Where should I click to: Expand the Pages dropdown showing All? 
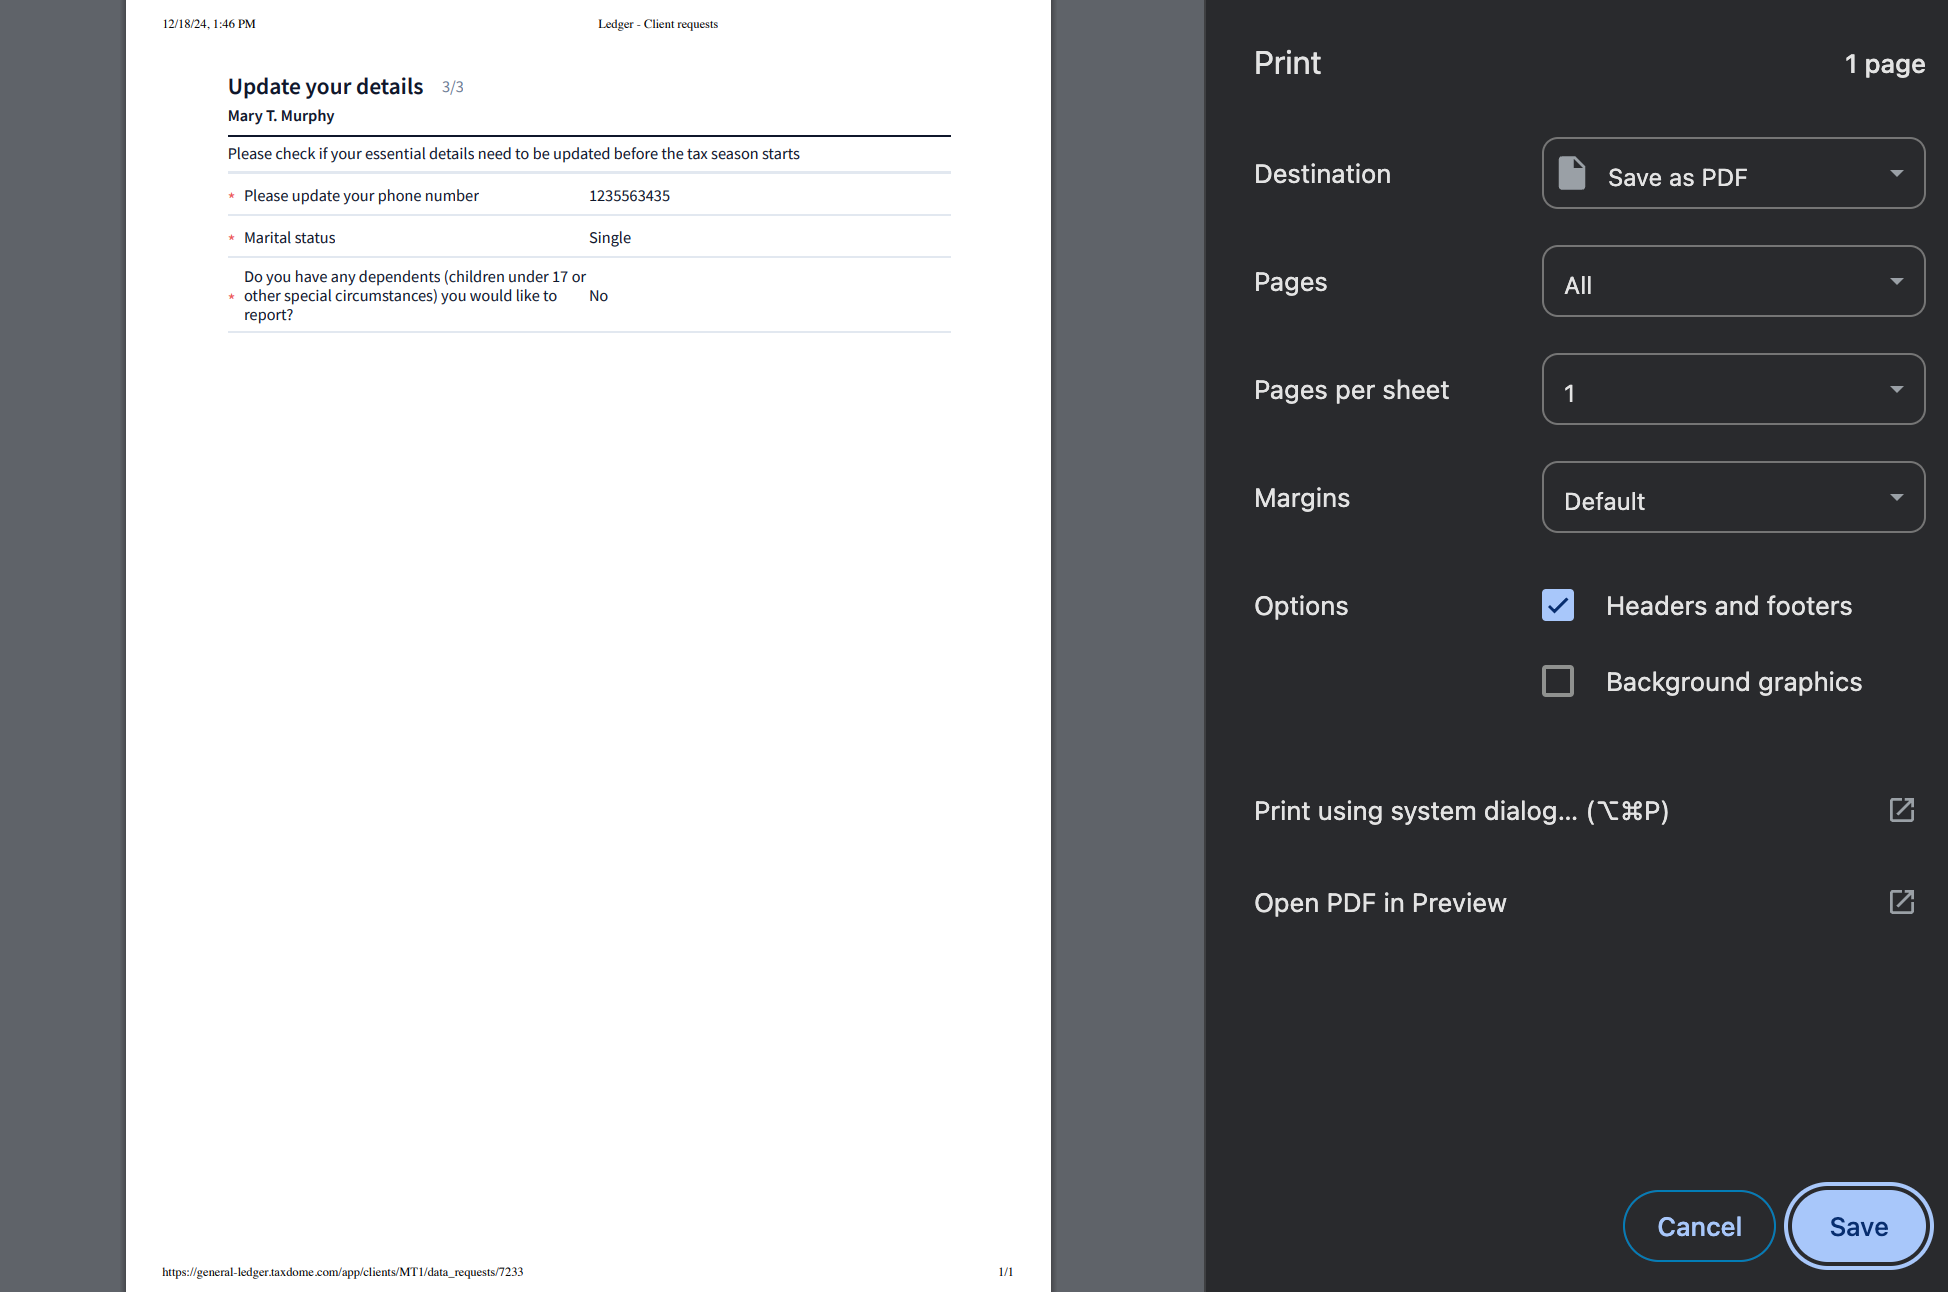click(1732, 282)
